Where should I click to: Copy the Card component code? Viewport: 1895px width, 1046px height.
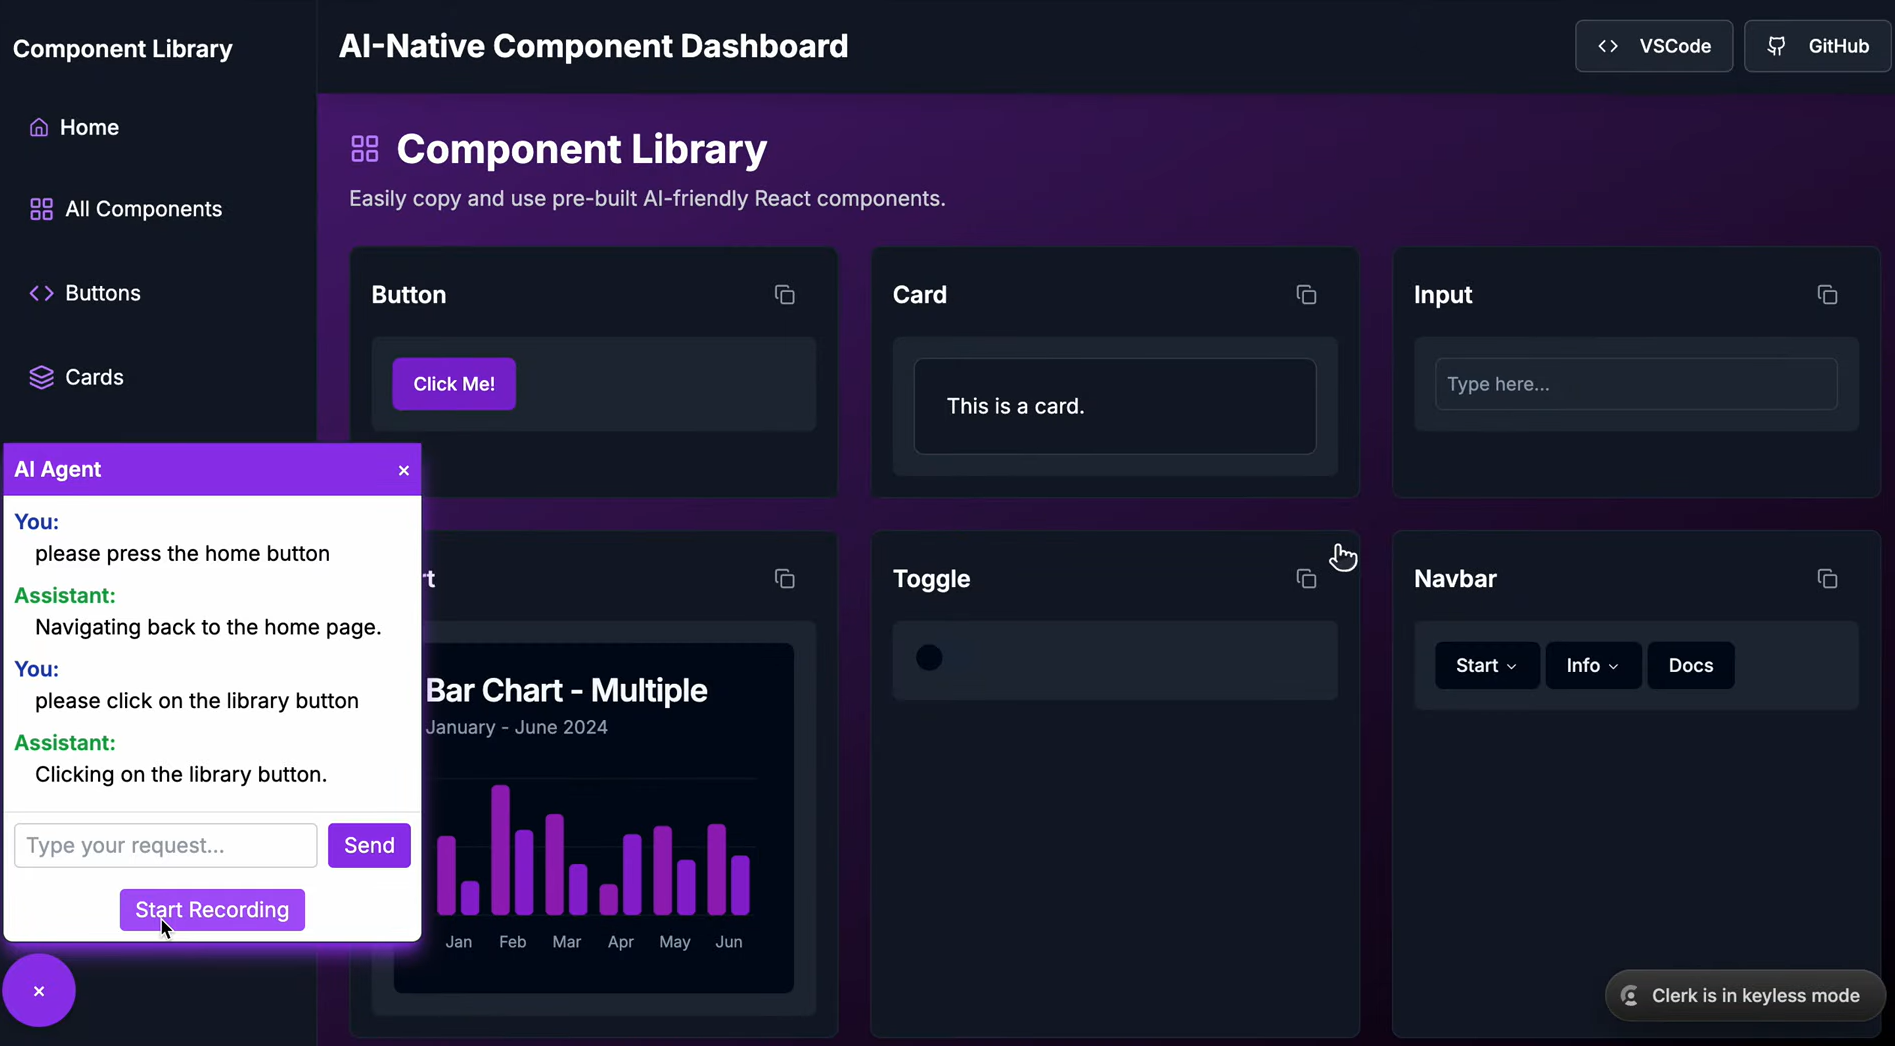(x=1306, y=295)
